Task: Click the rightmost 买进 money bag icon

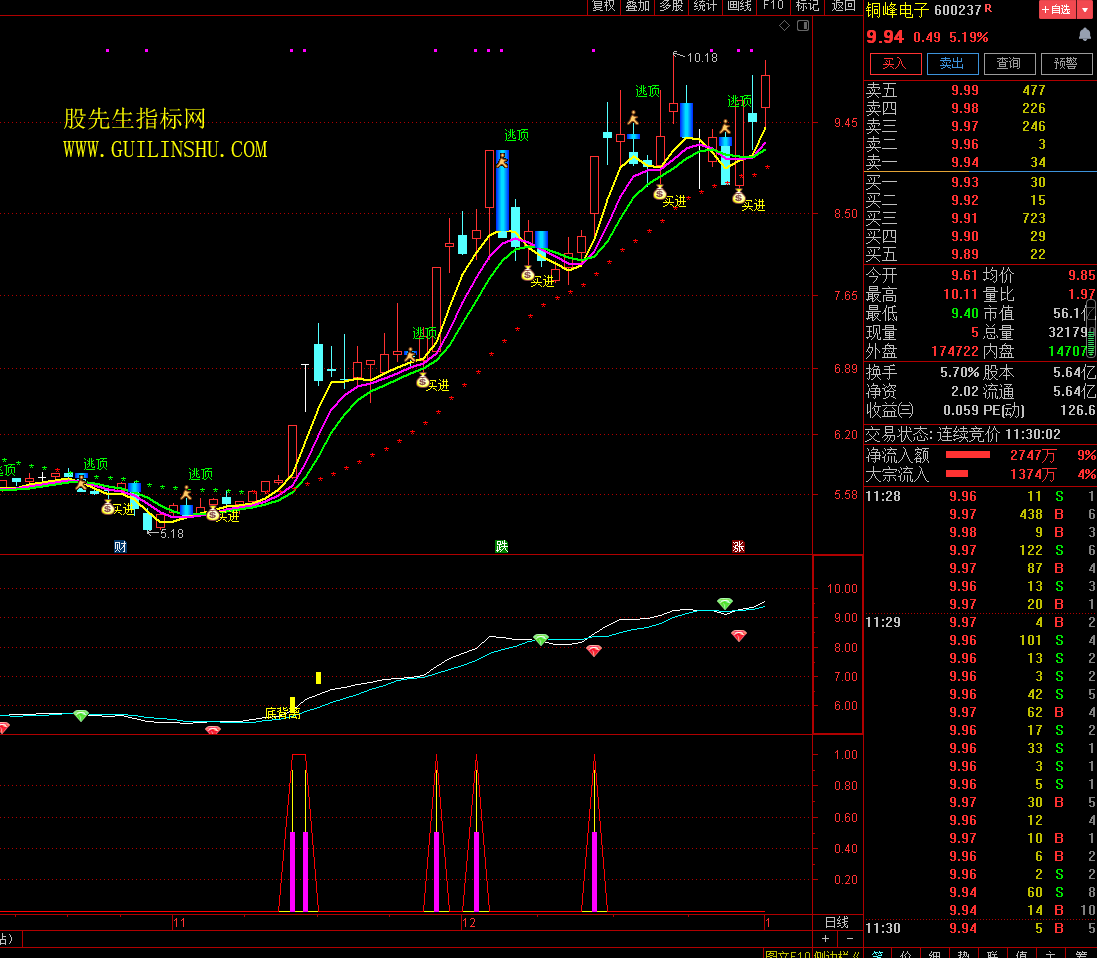Action: coord(739,197)
